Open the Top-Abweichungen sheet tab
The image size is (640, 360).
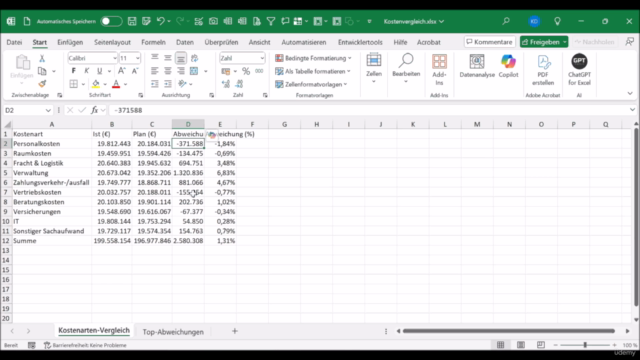[x=173, y=332]
